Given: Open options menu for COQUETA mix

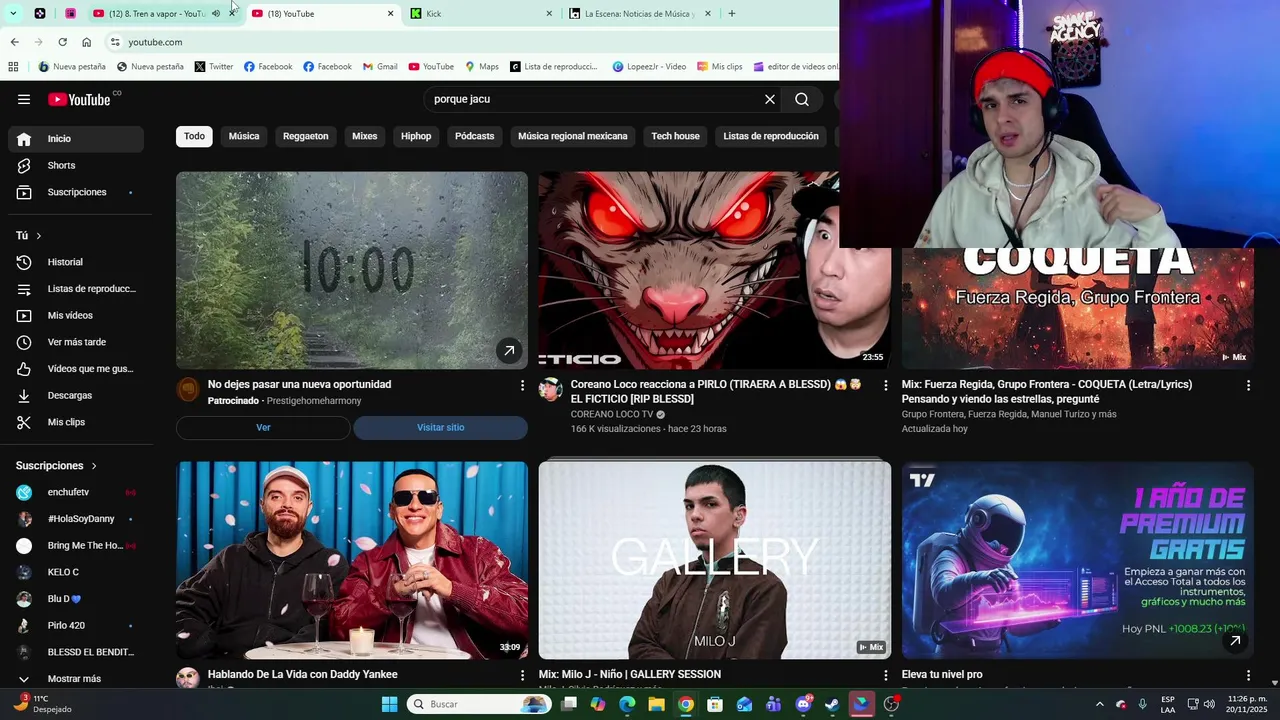Looking at the screenshot, I should [1248, 385].
